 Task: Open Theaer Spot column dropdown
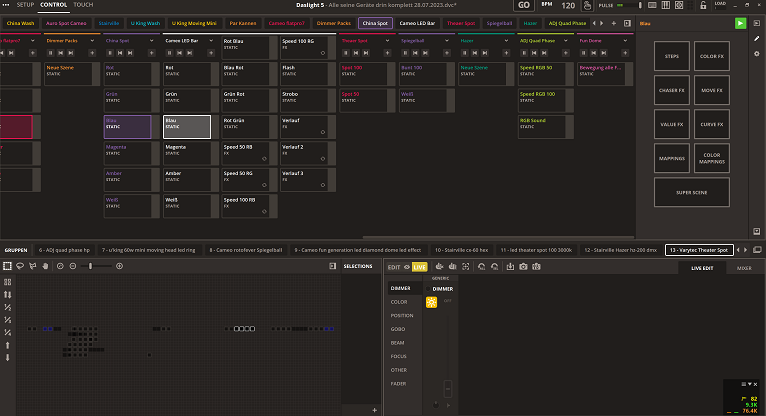(387, 41)
